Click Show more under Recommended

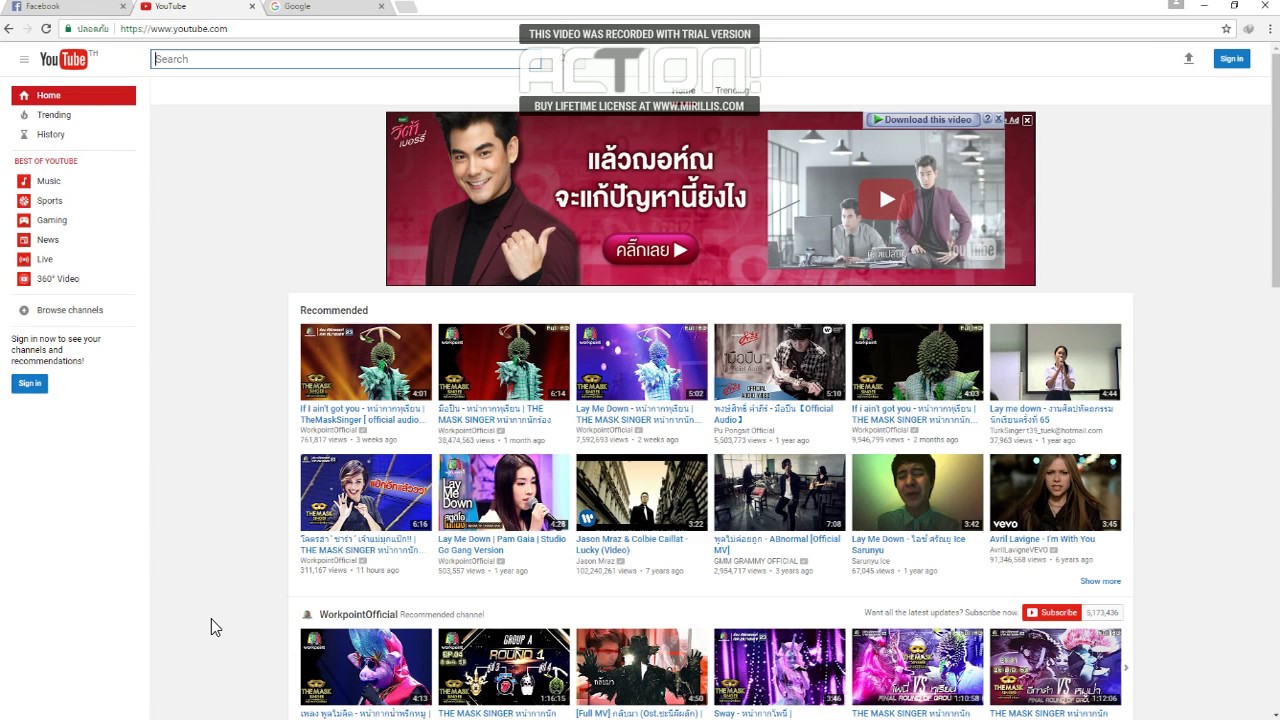pos(1100,581)
